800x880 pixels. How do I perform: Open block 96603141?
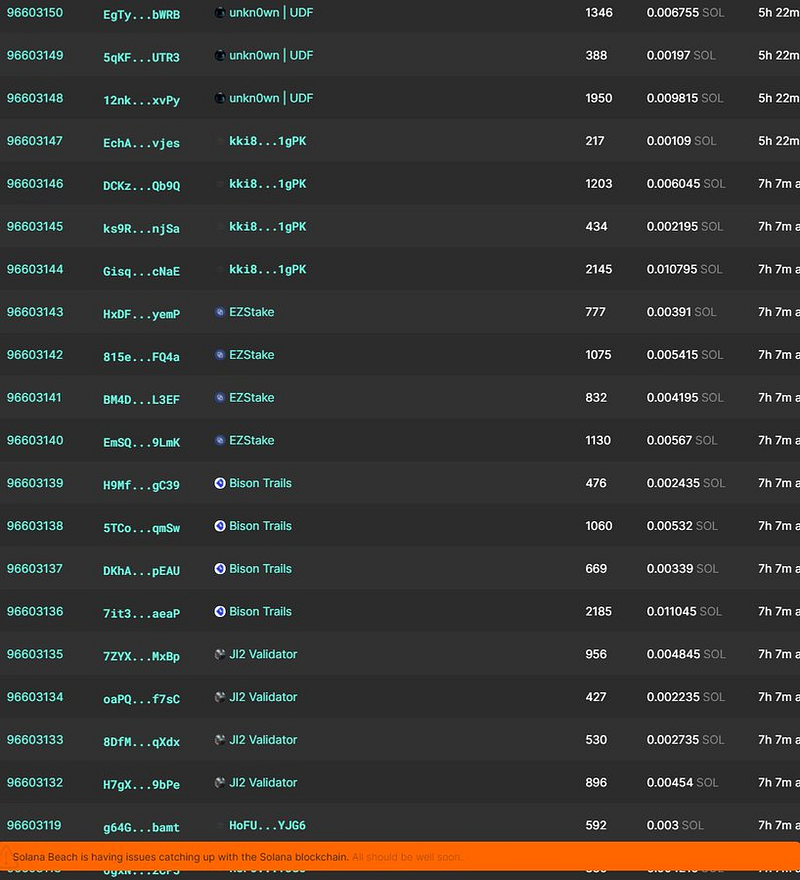[35, 397]
